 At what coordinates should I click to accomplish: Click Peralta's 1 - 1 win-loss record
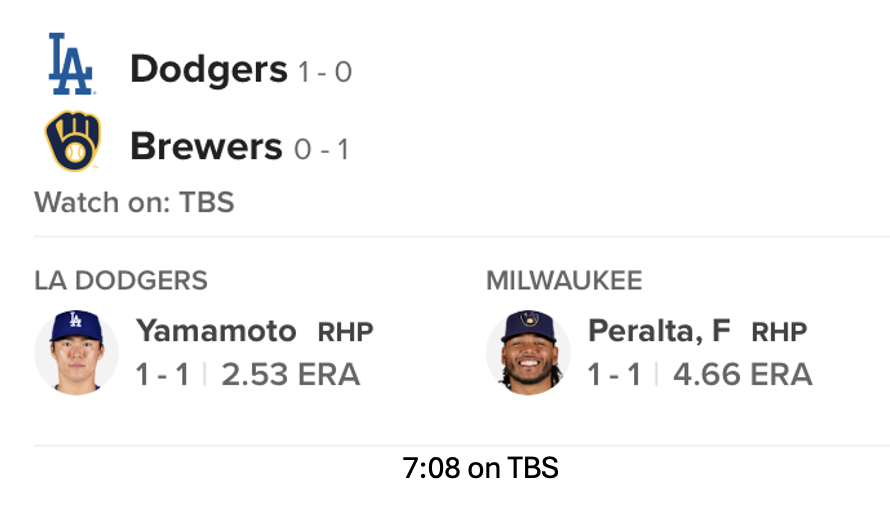coord(615,375)
